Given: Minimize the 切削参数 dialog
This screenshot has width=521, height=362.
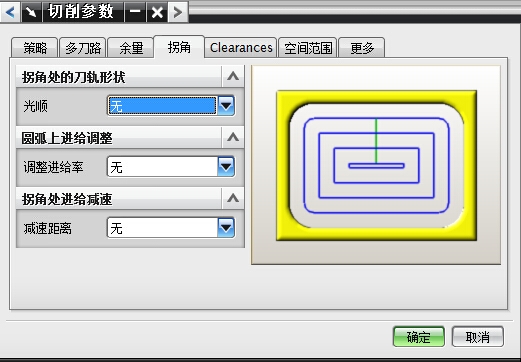Looking at the screenshot, I should pos(135,12).
